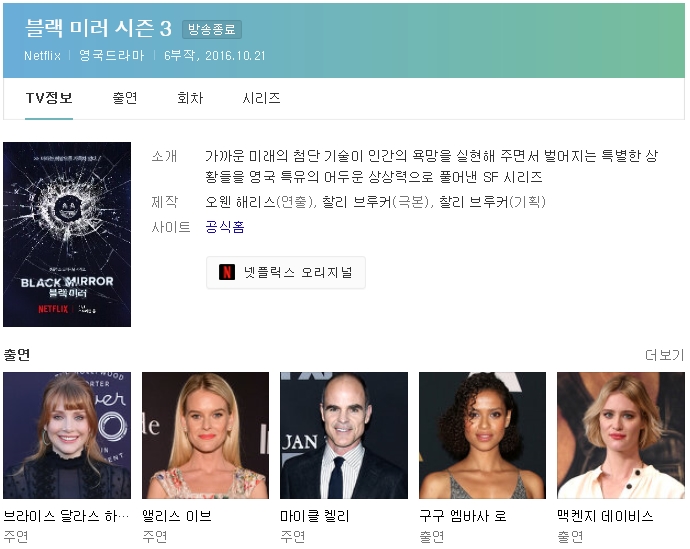Viewport: 690px width, 549px height.
Task: Open 마이클 켈리 cast photo
Action: click(344, 435)
